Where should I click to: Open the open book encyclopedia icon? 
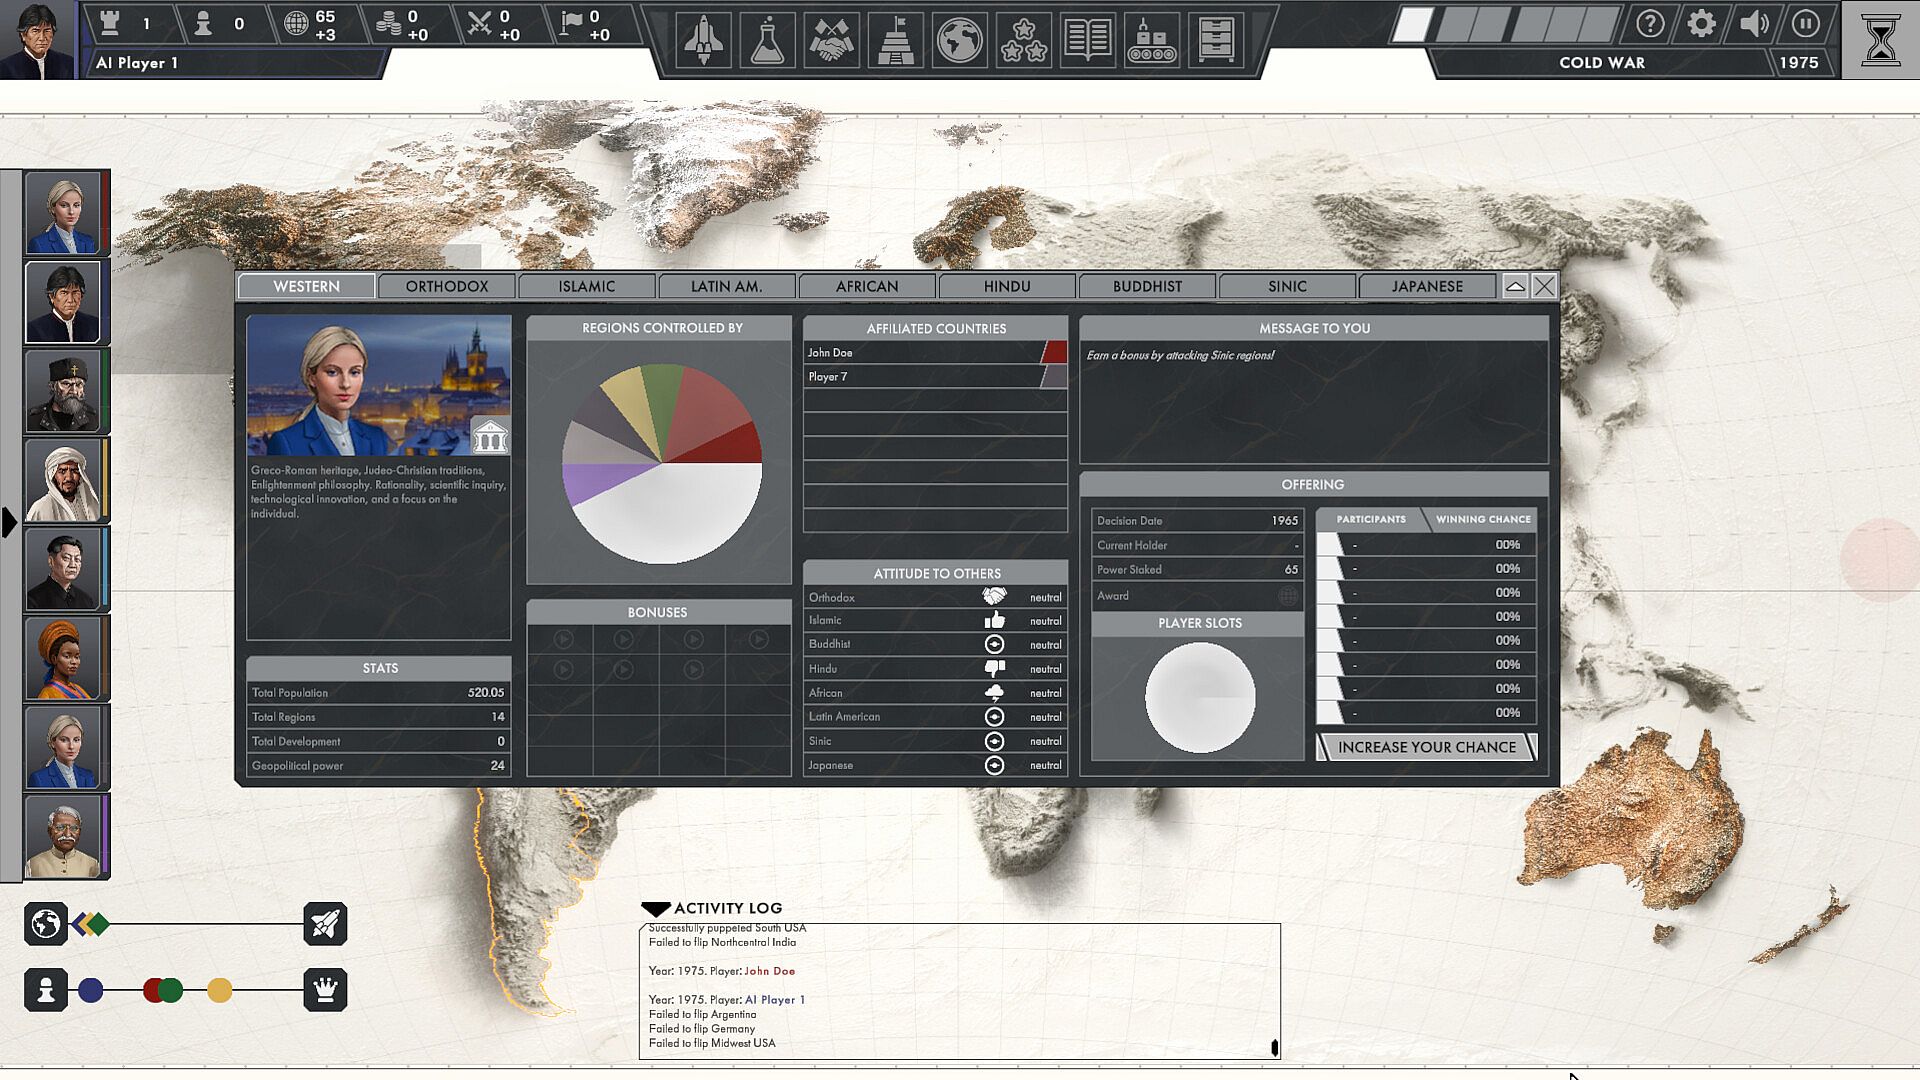(x=1087, y=40)
